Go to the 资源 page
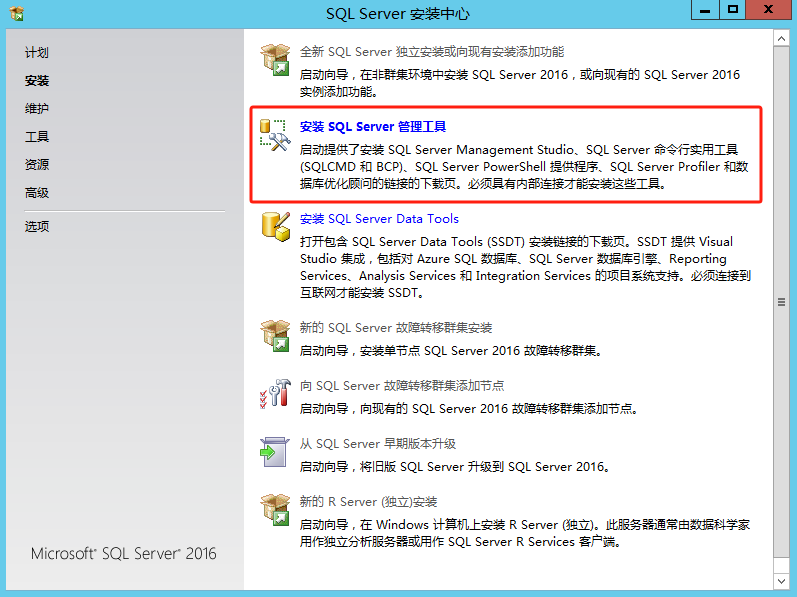The width and height of the screenshot is (797, 597). (37, 165)
